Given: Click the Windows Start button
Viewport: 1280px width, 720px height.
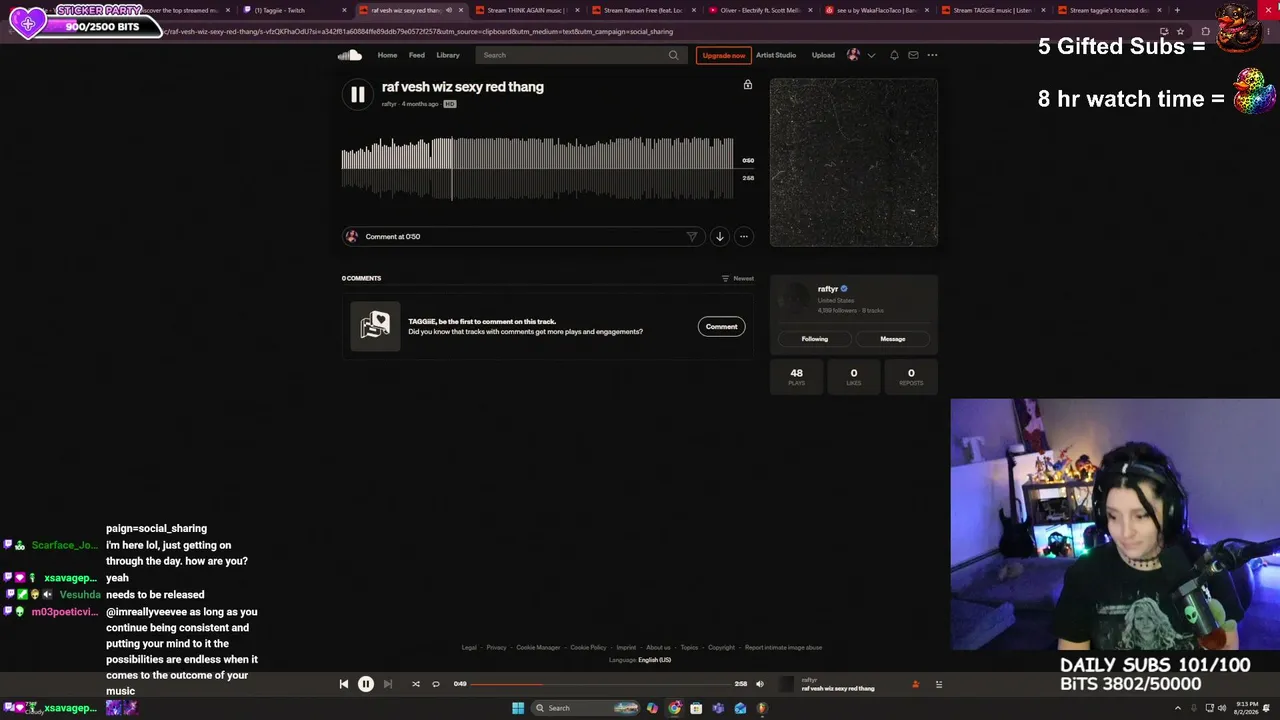Looking at the screenshot, I should (x=518, y=708).
